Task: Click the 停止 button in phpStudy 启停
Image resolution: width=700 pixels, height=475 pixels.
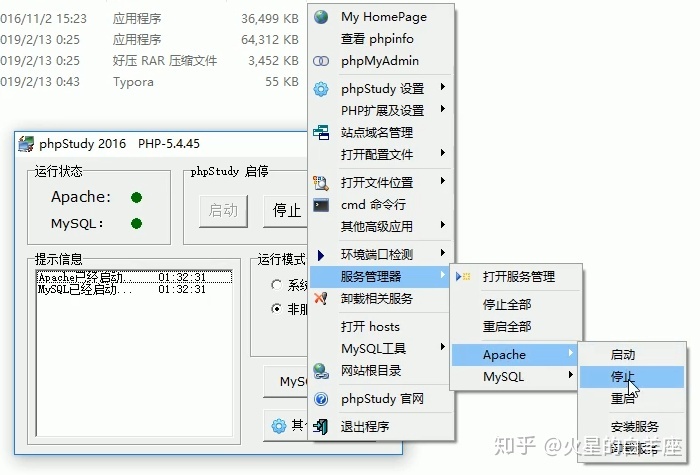Action: [286, 211]
